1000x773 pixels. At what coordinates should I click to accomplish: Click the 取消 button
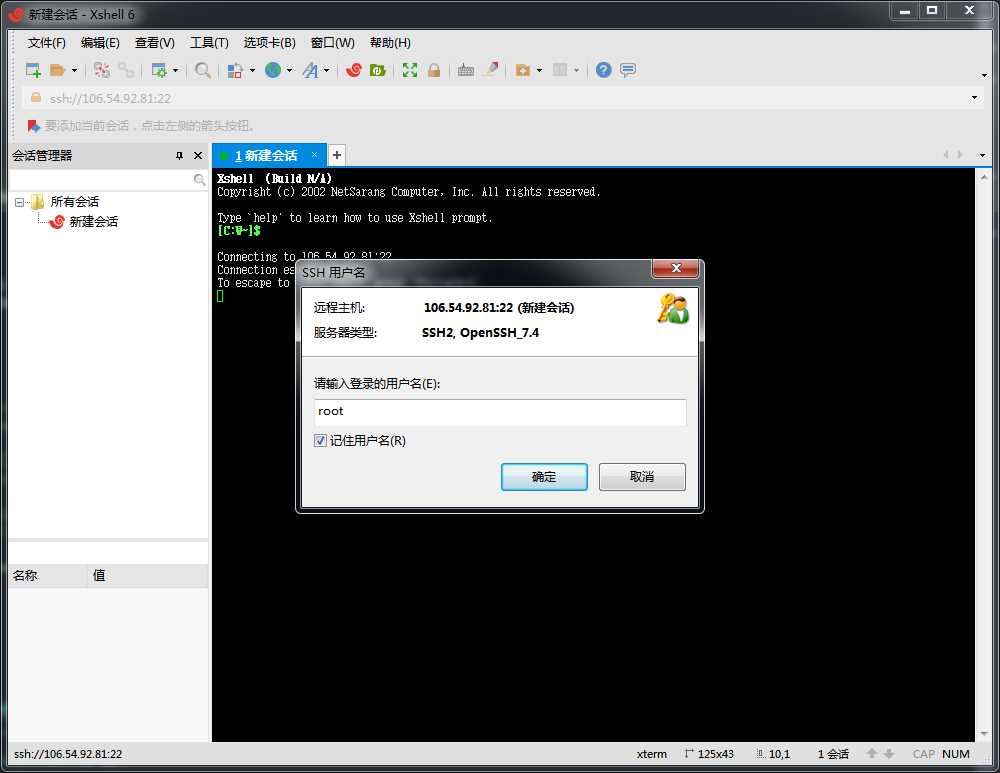click(642, 477)
